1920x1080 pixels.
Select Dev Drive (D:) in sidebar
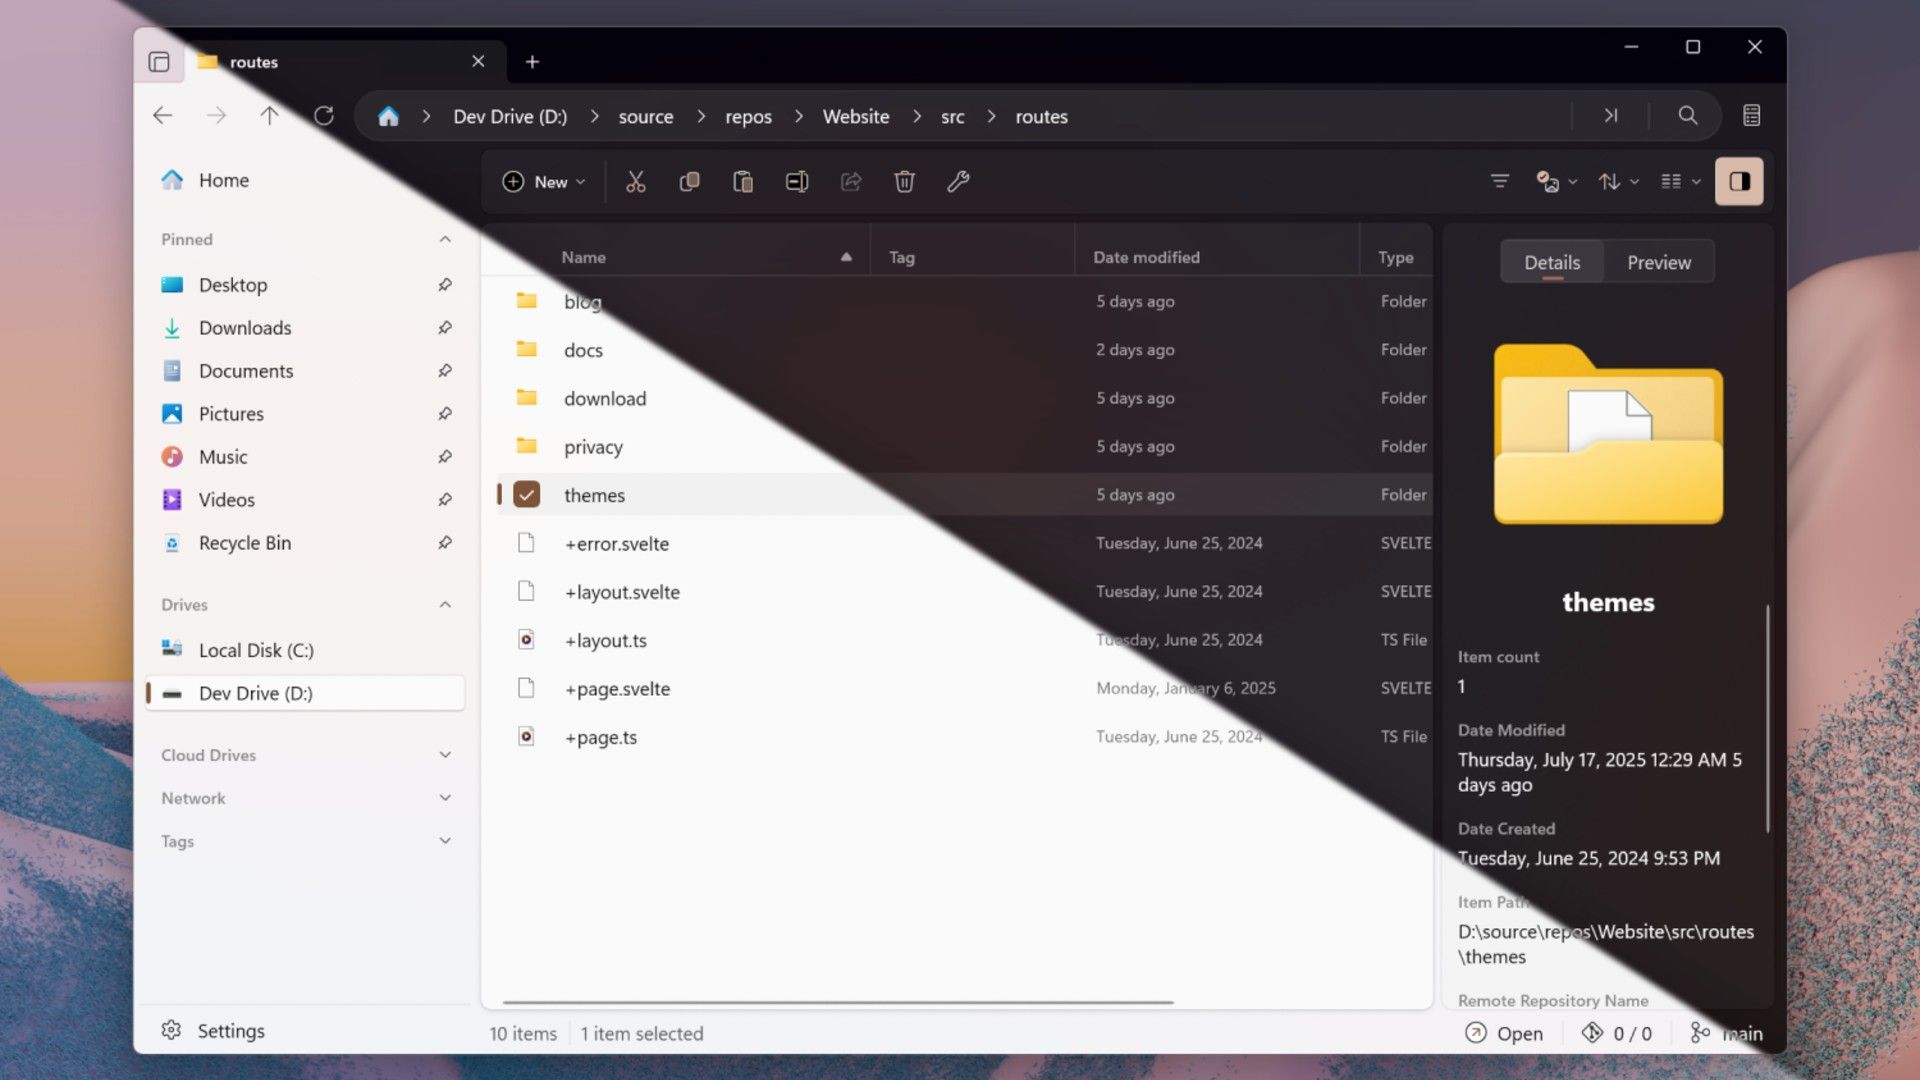click(305, 693)
